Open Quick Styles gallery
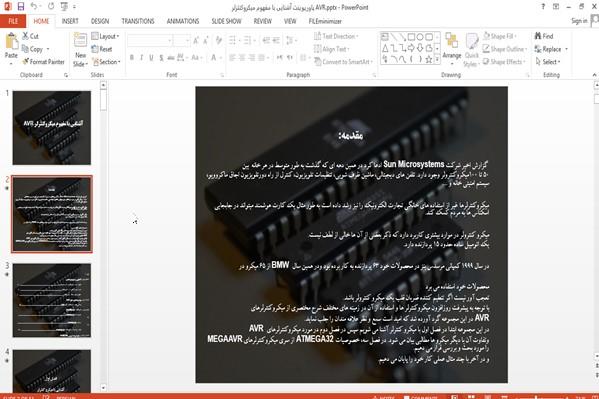Screen dimensions: 599x399 [x=471, y=50]
